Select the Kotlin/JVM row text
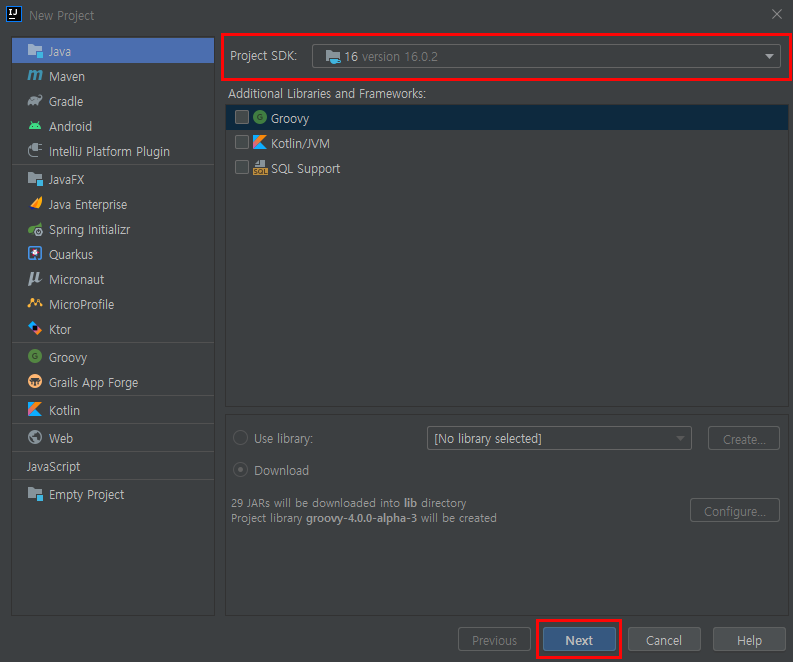This screenshot has height=662, width=793. coord(300,144)
